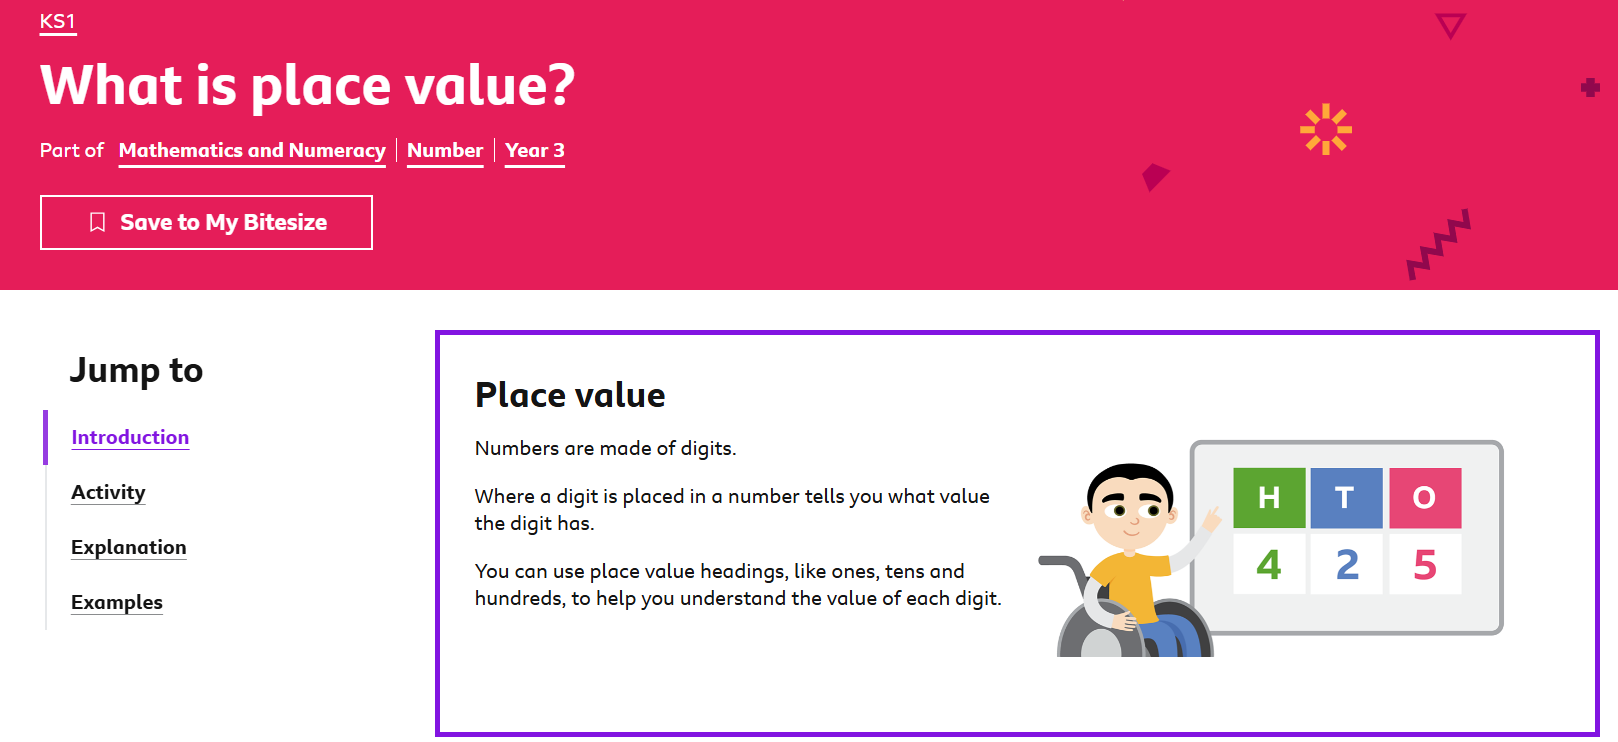1618x742 pixels.
Task: Go to the Explanation section
Action: click(129, 547)
